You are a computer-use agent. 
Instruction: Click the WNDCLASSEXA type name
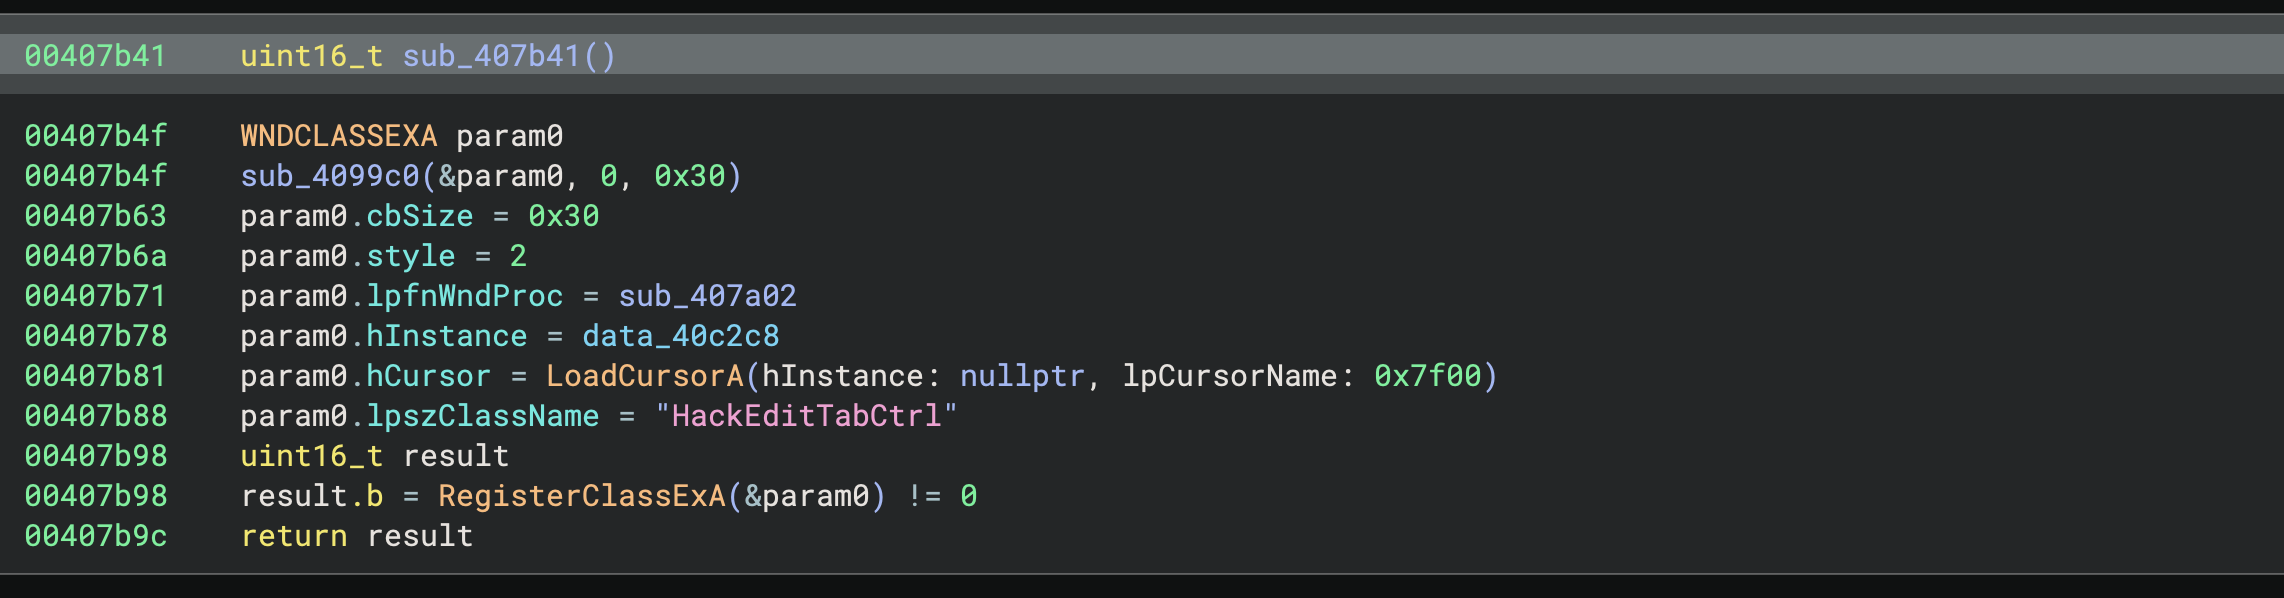[339, 136]
